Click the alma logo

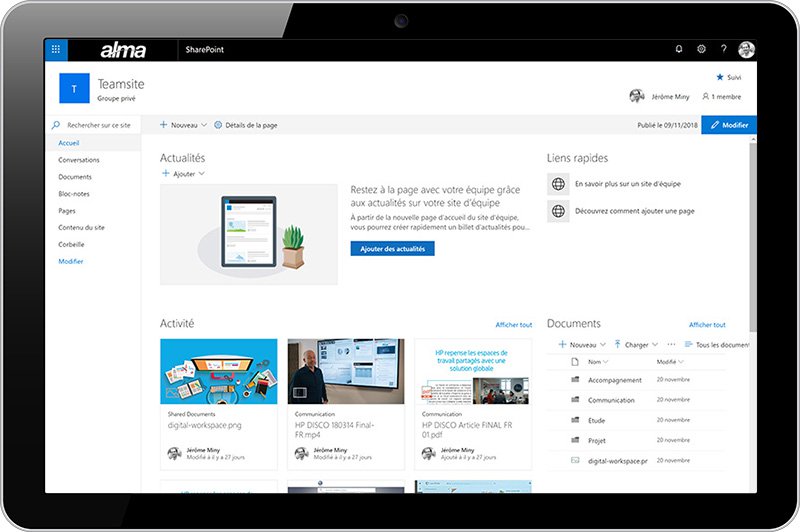[x=123, y=50]
